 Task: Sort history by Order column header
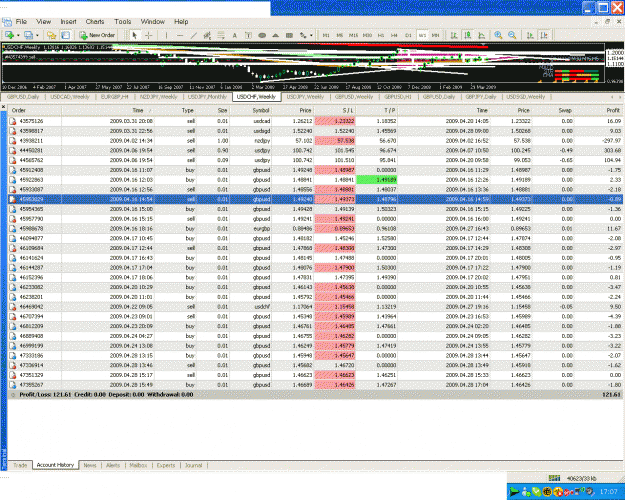(35, 110)
